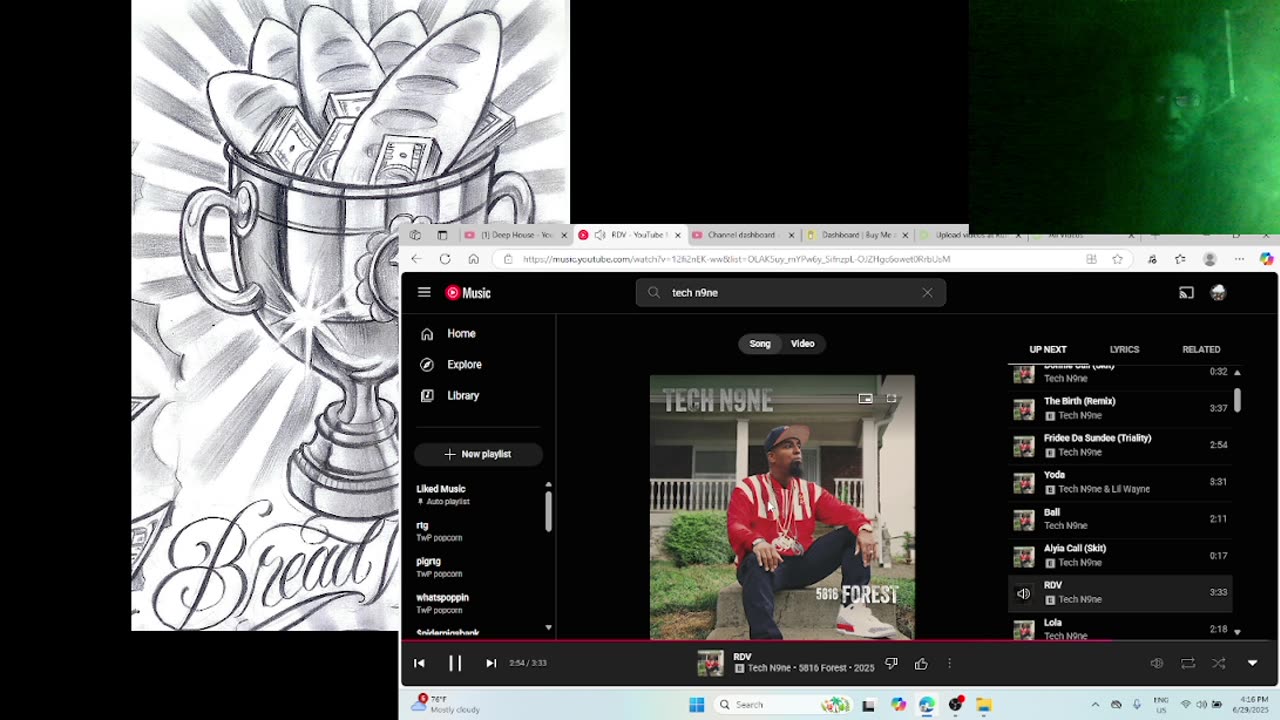Click the RDV now-playing speaker icon in queue
This screenshot has width=1280, height=720.
pos(1023,593)
